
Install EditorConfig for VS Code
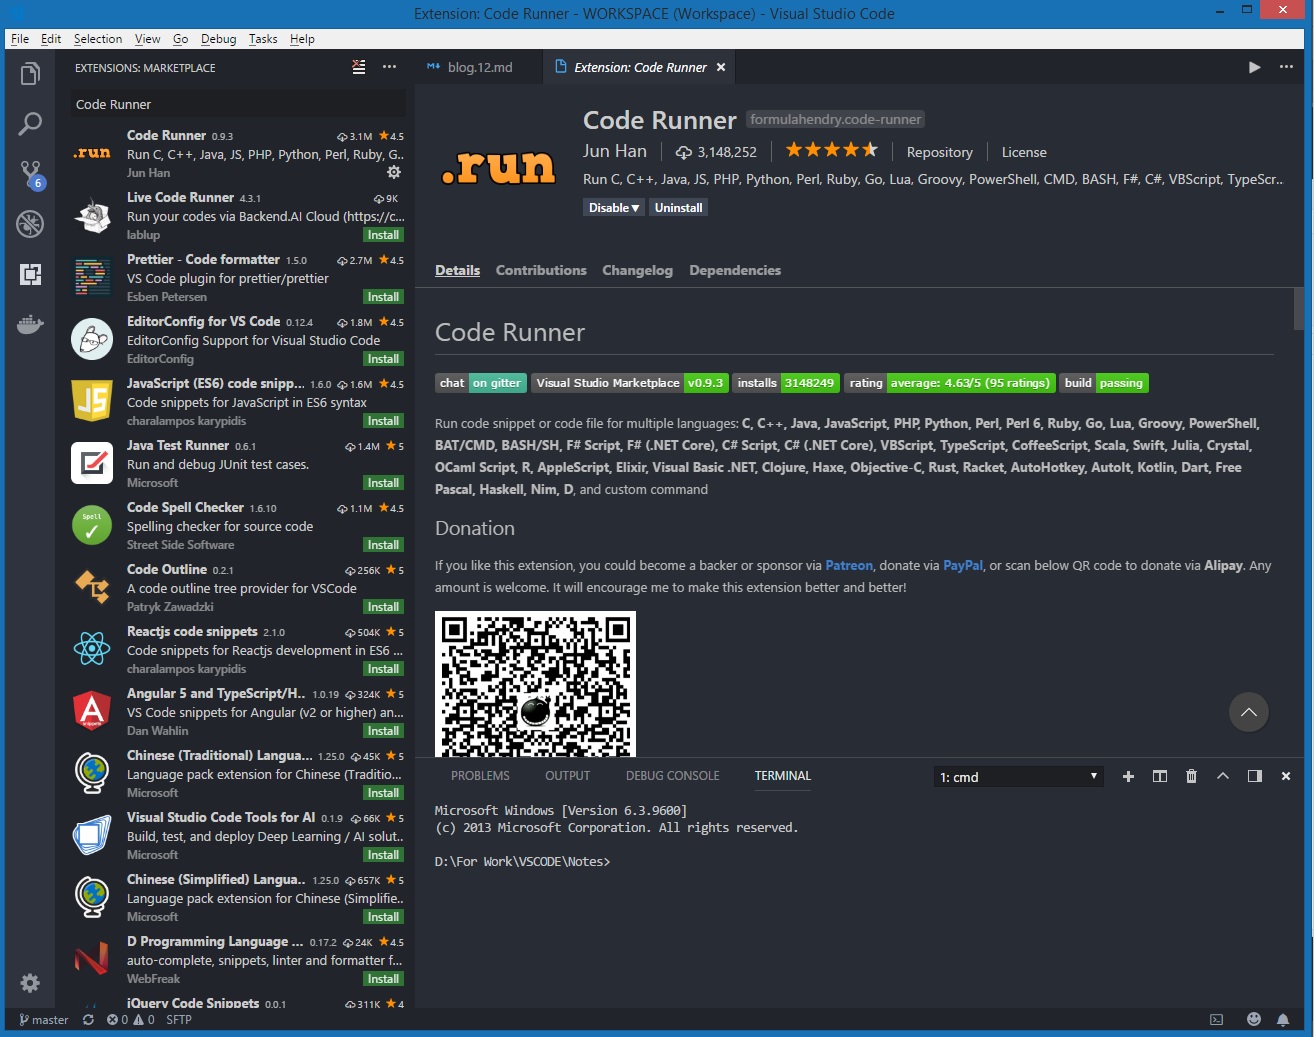click(383, 359)
